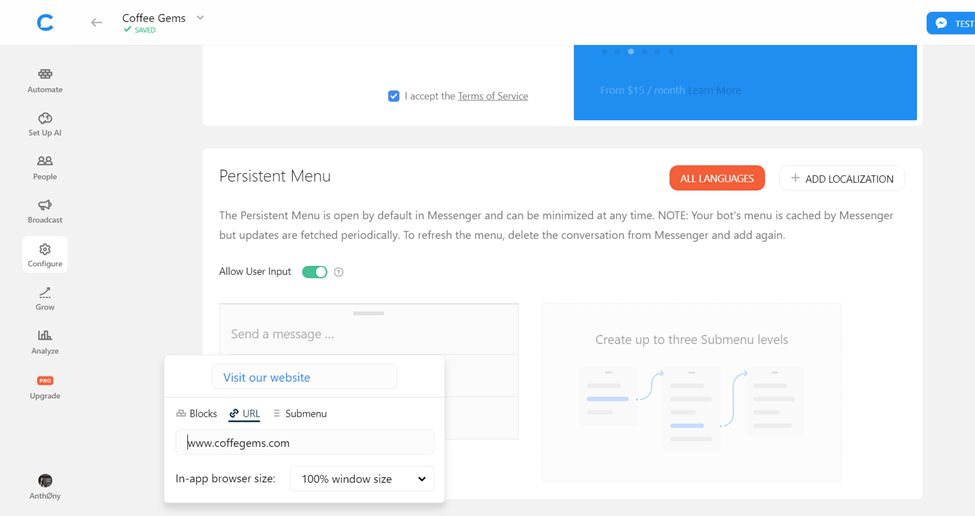Switch to the Blocks tab
The width and height of the screenshot is (975, 516).
[196, 413]
